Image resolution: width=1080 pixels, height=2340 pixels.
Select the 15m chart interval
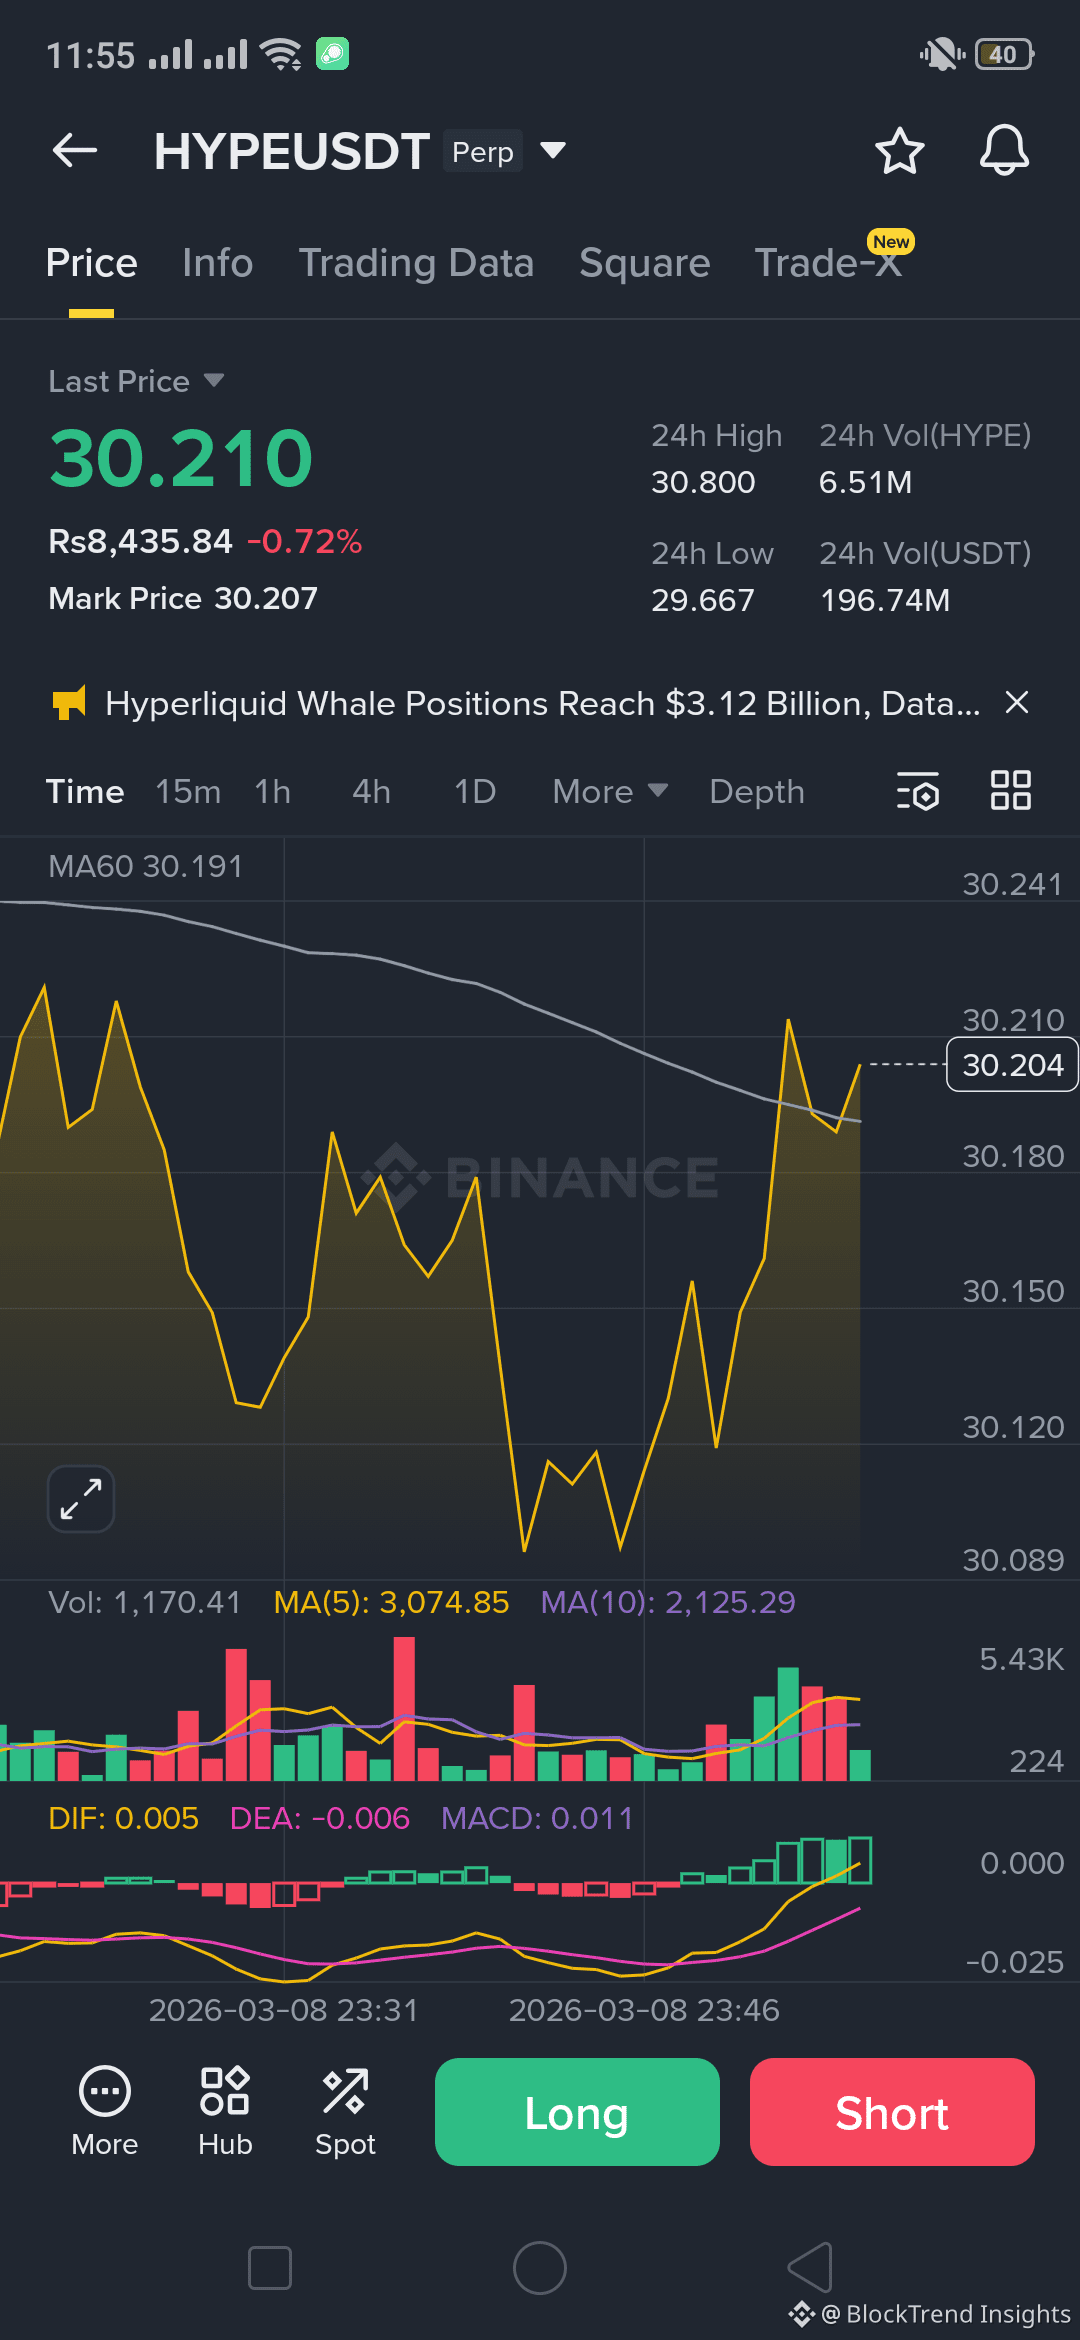tap(188, 792)
